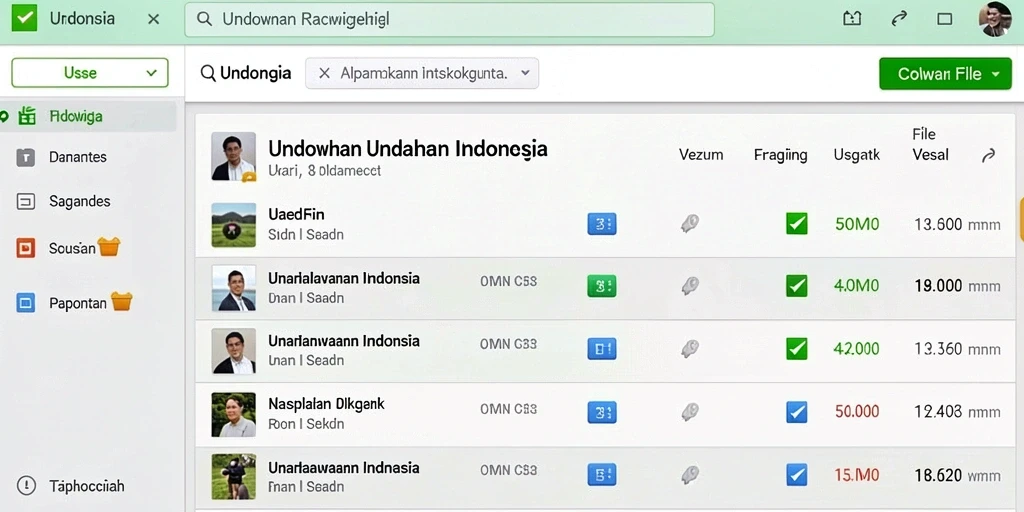Click the share arrow icon in top bar
The image size is (1024, 512).
point(899,19)
